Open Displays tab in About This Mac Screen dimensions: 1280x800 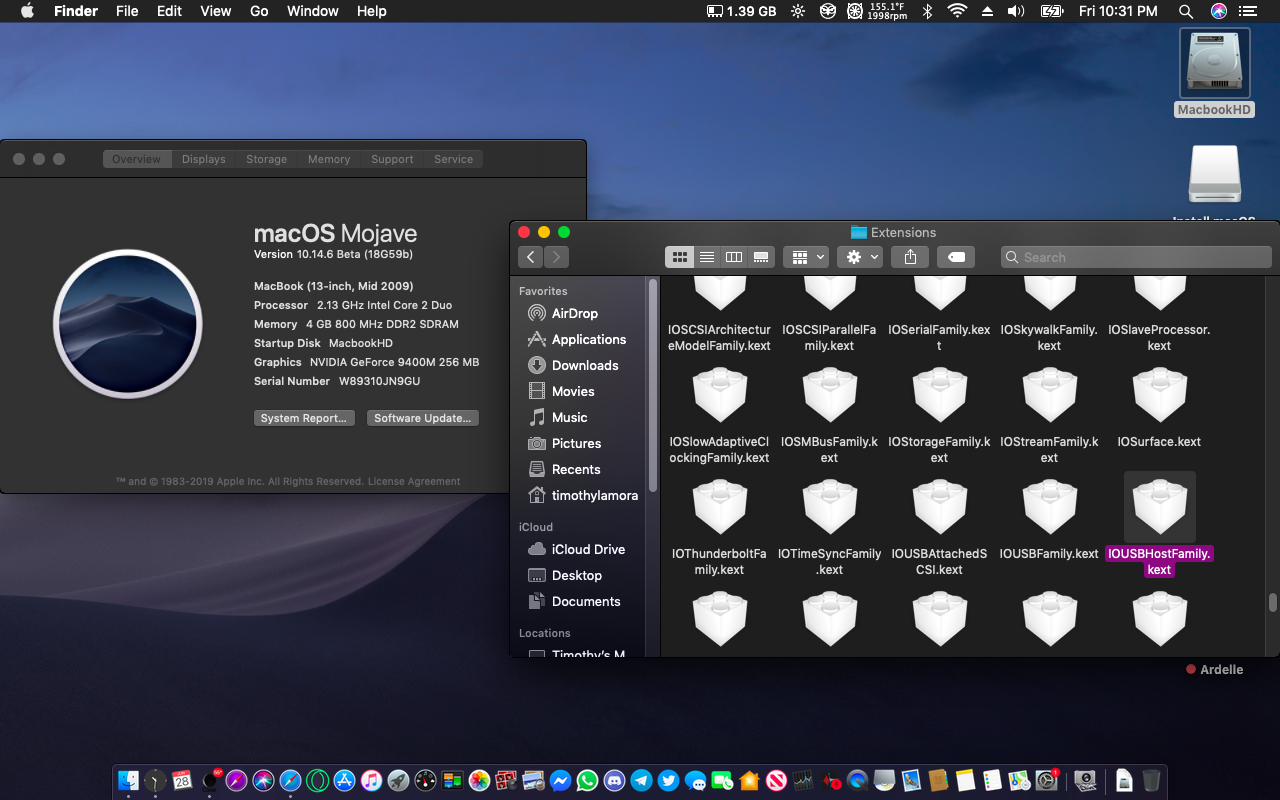(203, 159)
